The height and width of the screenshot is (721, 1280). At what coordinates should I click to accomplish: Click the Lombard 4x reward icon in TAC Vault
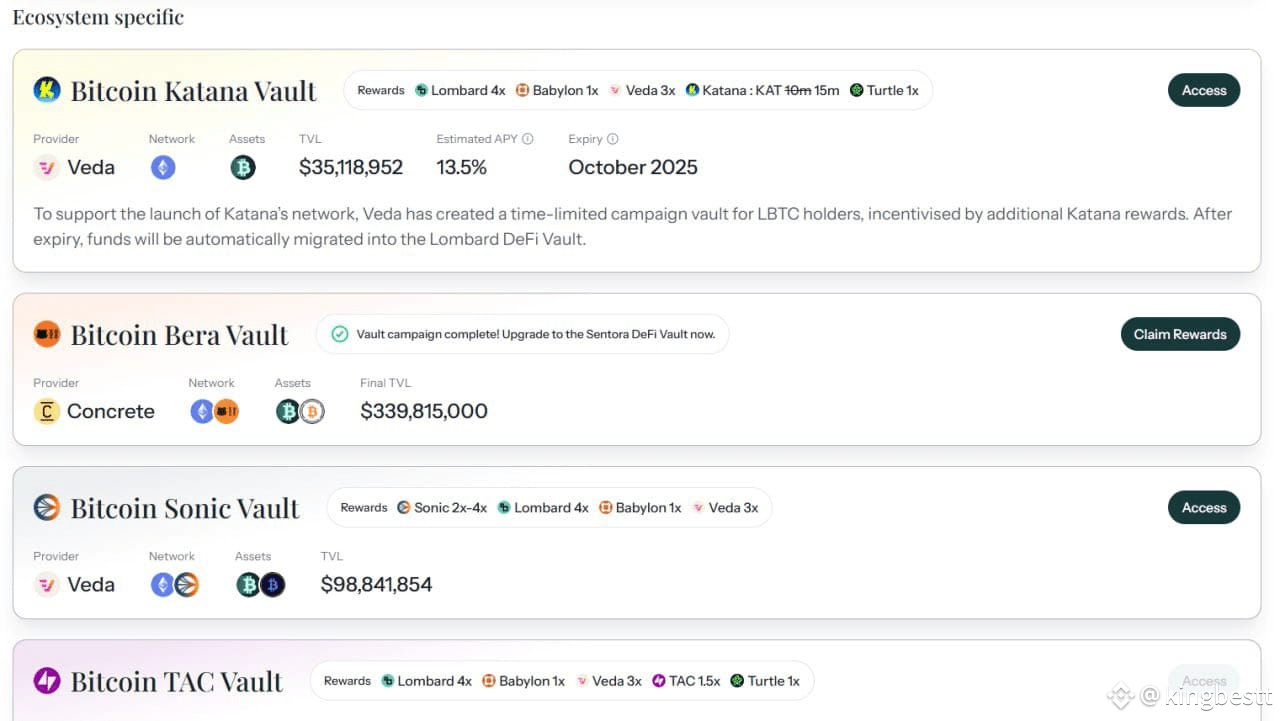pyautogui.click(x=388, y=681)
